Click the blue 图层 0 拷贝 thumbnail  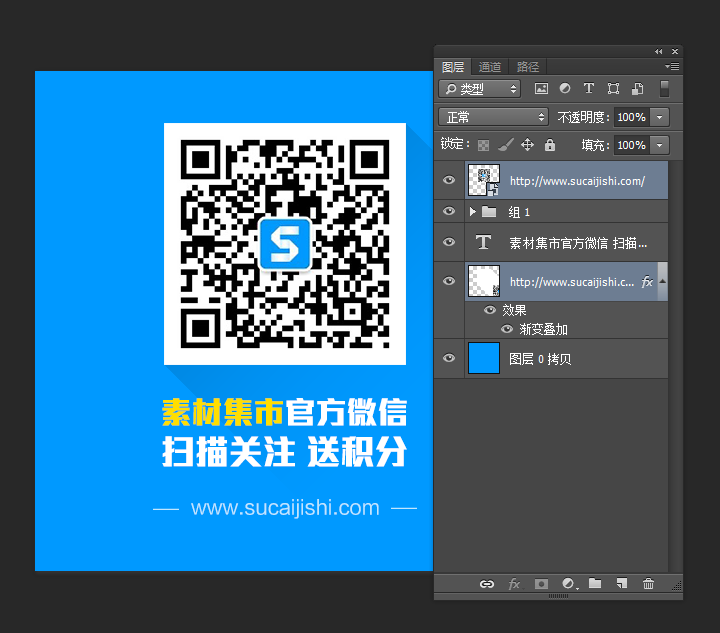pyautogui.click(x=484, y=358)
